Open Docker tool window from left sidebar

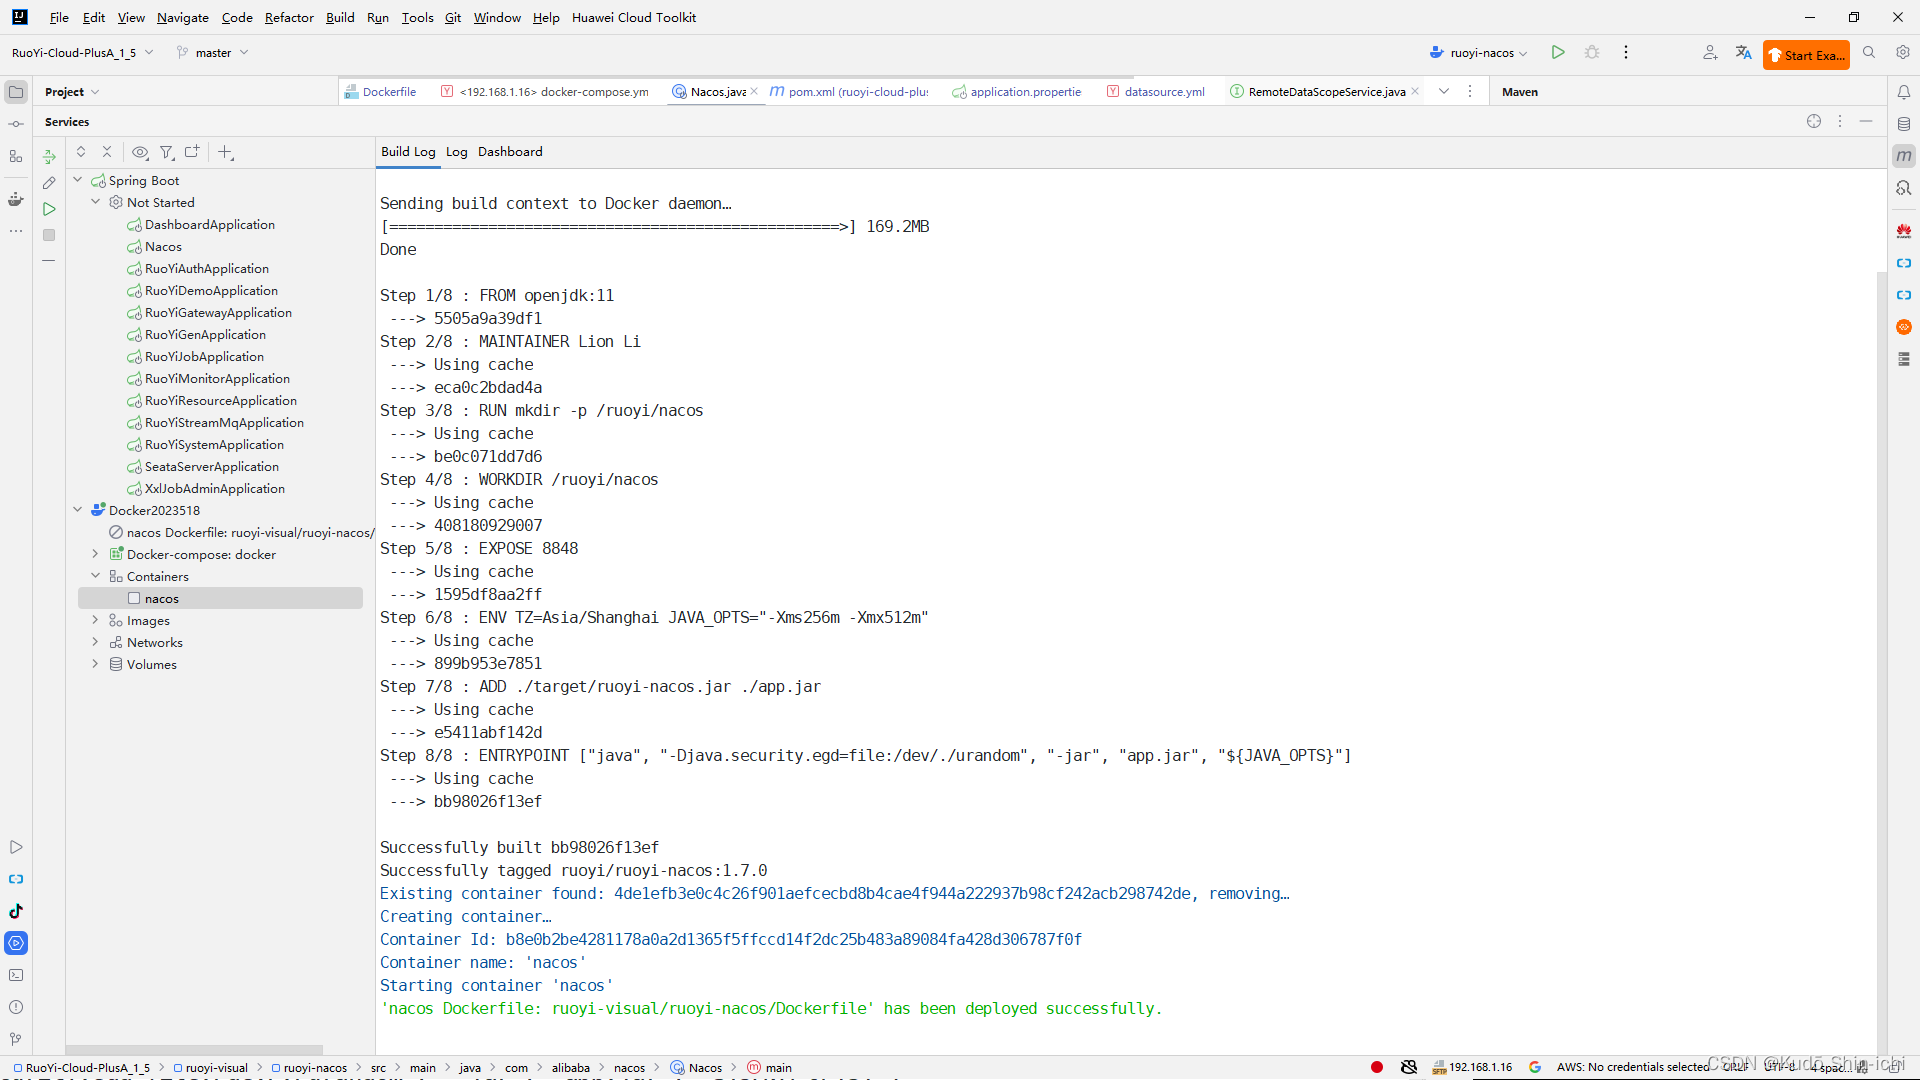pos(15,199)
